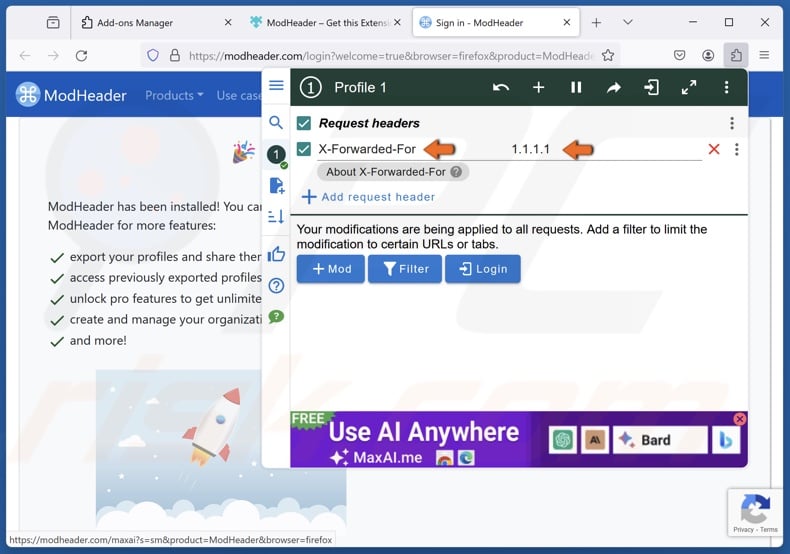Viewport: 790px width, 554px height.
Task: Open profile more options menu
Action: pos(726,88)
